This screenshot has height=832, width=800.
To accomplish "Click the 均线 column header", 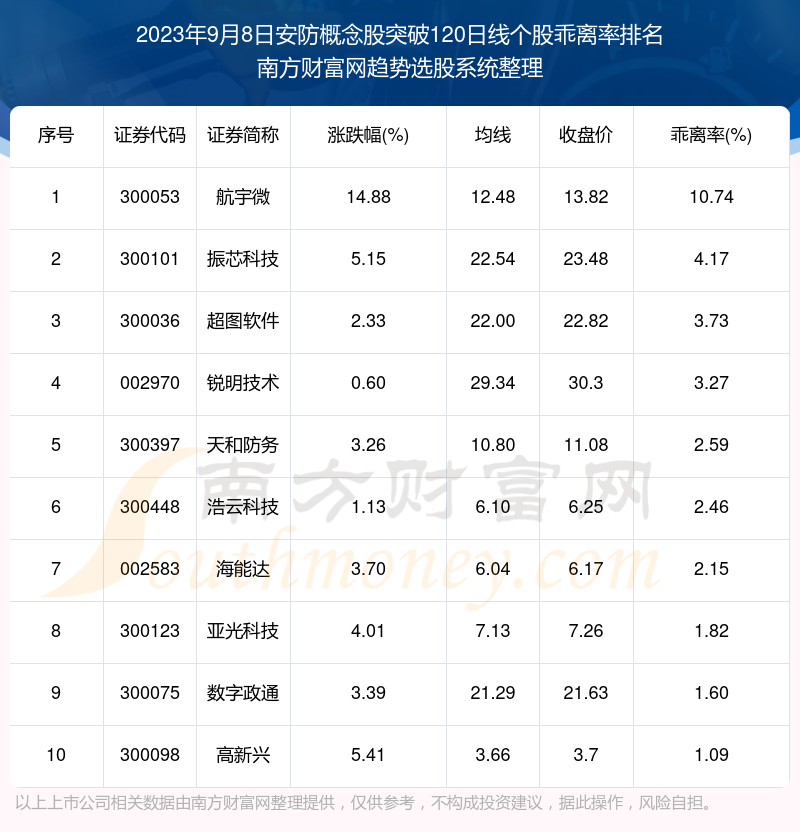I will pyautogui.click(x=493, y=135).
